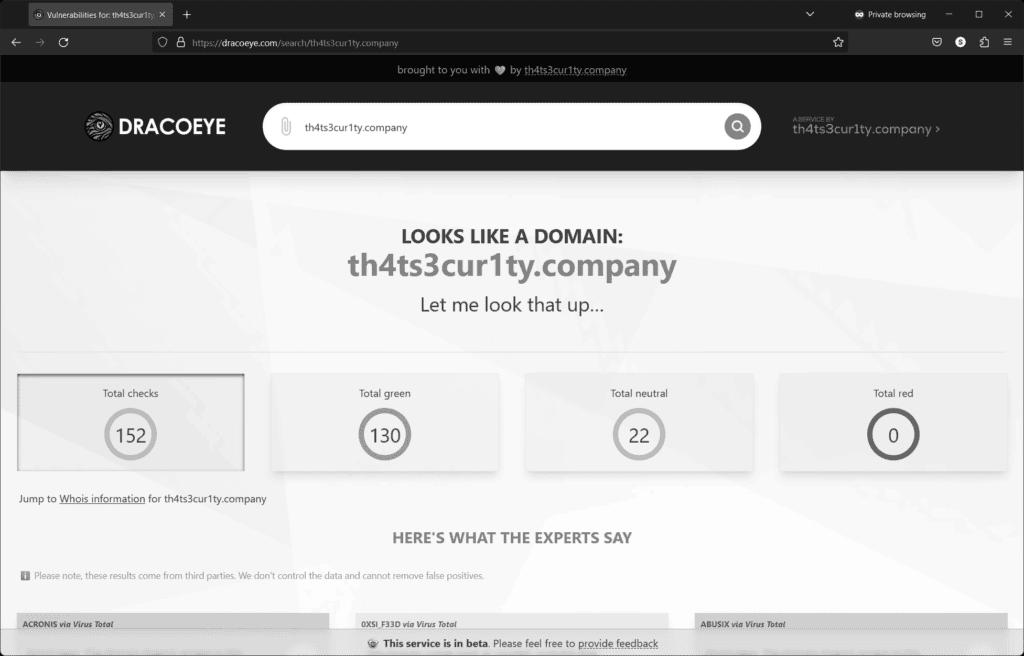1024x656 pixels.
Task: Click the paperclip attach icon in search box
Action: (x=285, y=127)
